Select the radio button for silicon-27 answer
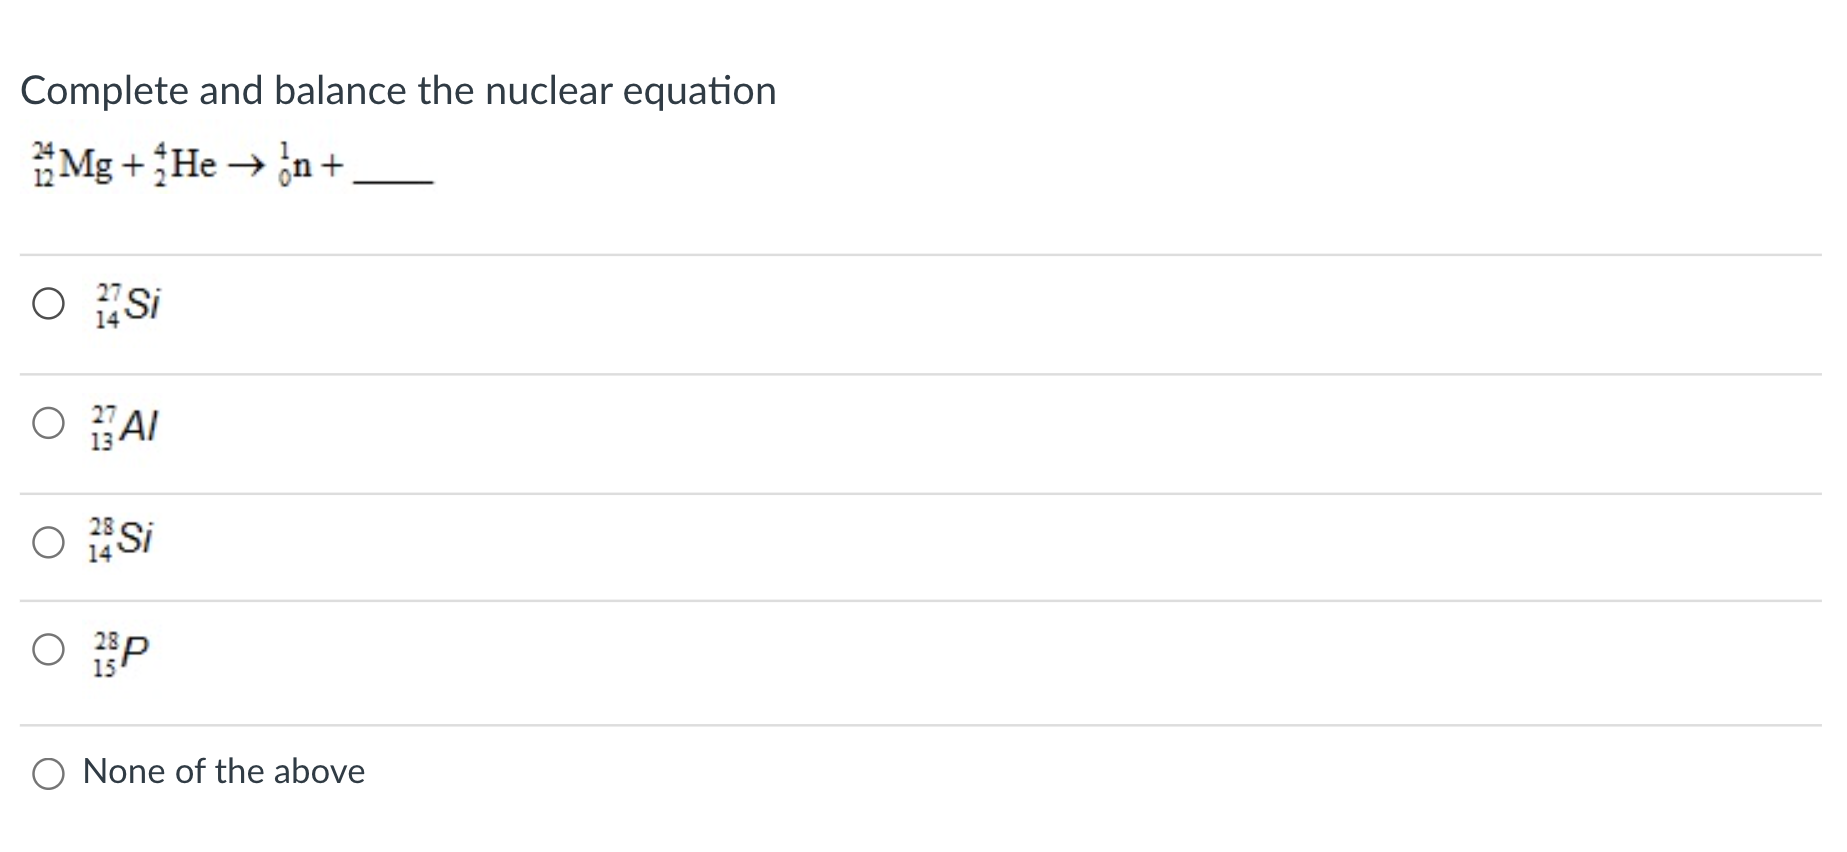1847x852 pixels. 47,305
